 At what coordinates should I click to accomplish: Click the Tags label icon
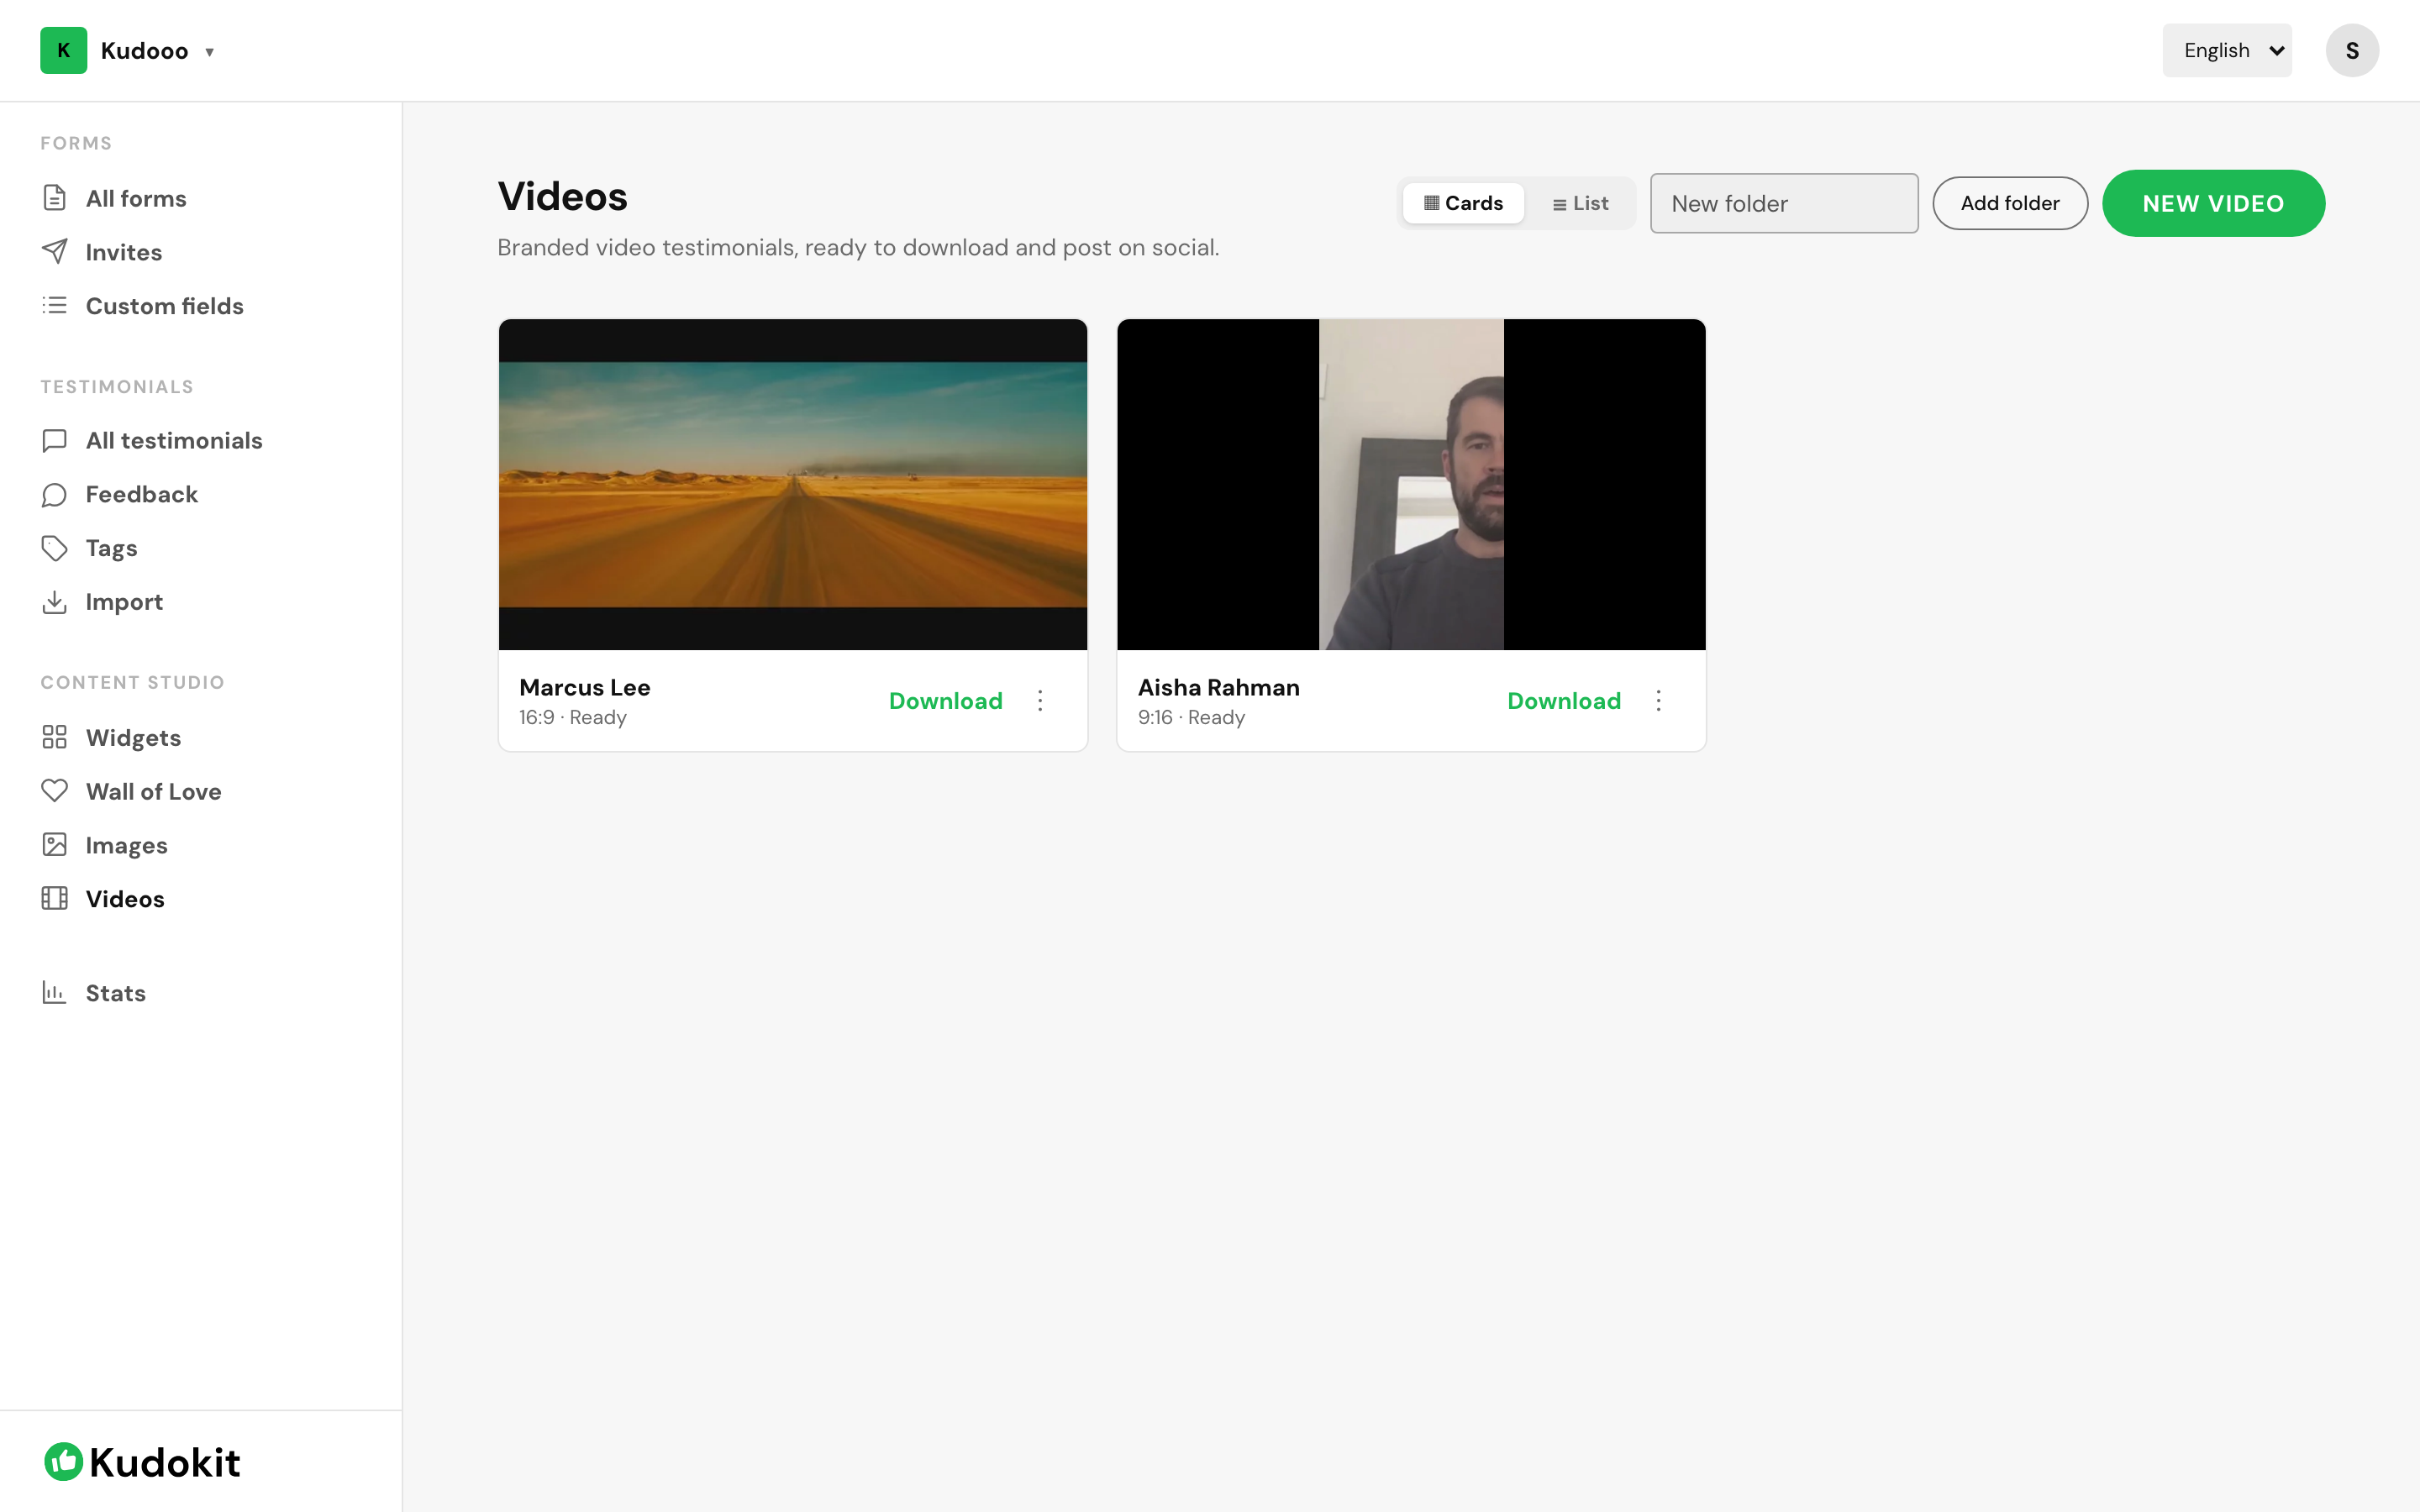tap(54, 548)
